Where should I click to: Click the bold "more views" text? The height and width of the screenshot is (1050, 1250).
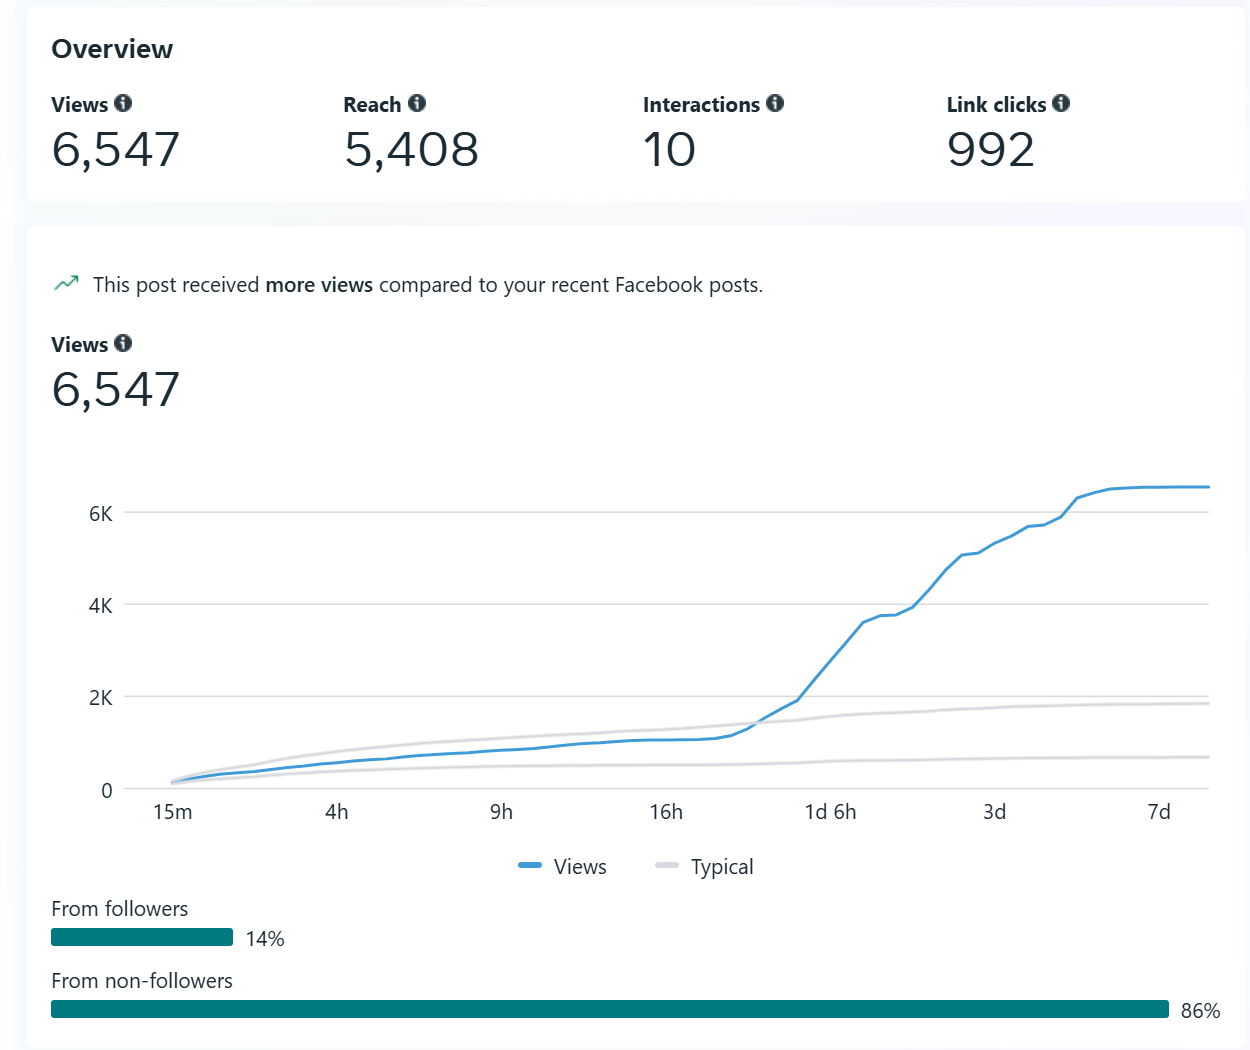pyautogui.click(x=319, y=285)
